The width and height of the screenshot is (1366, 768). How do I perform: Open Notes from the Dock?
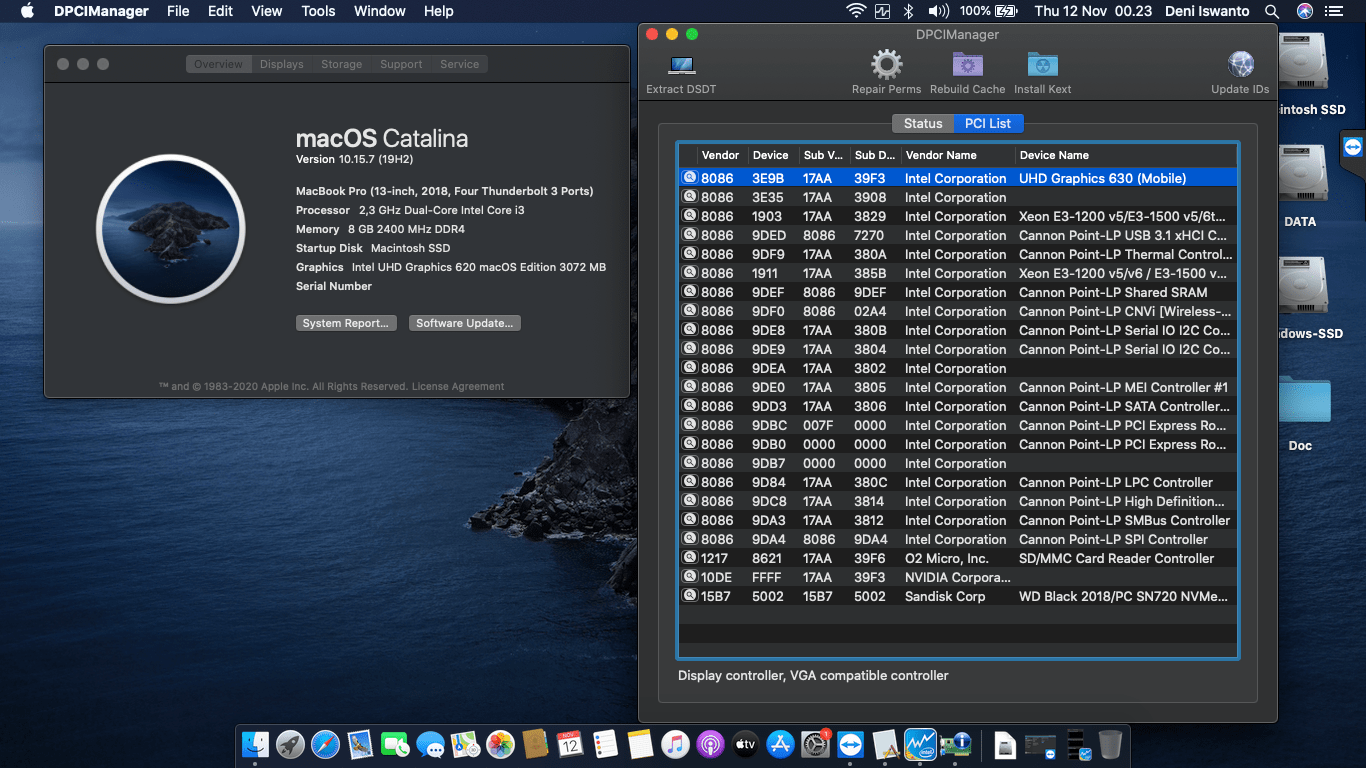click(640, 744)
